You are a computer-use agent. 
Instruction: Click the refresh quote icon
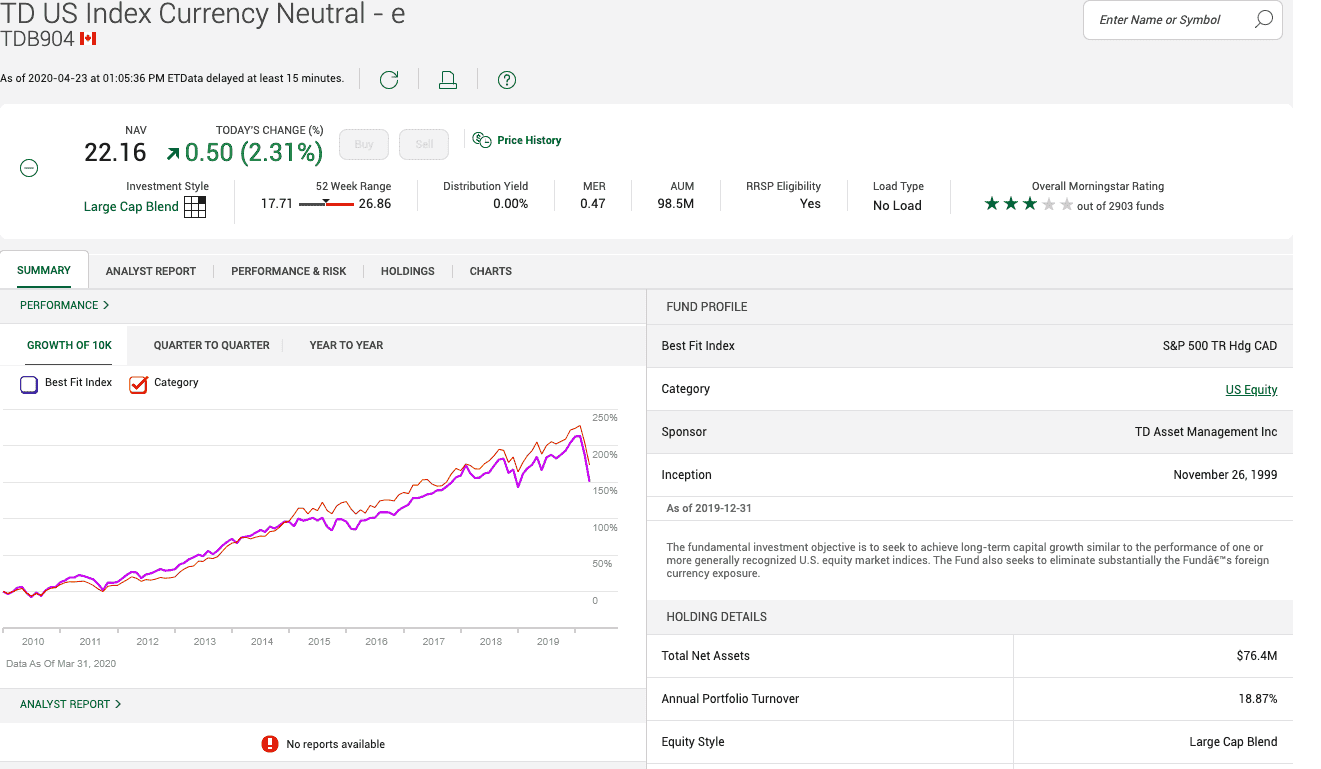point(389,80)
